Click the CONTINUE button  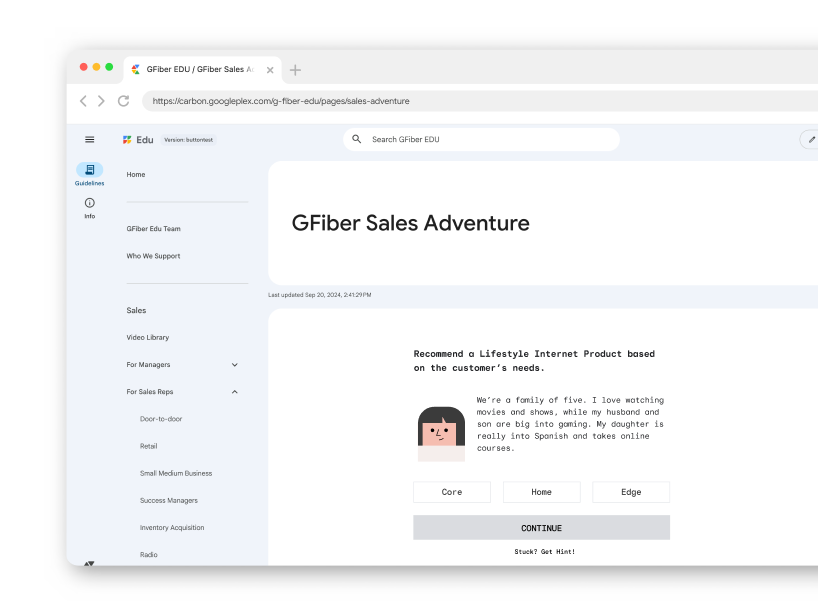click(x=542, y=528)
